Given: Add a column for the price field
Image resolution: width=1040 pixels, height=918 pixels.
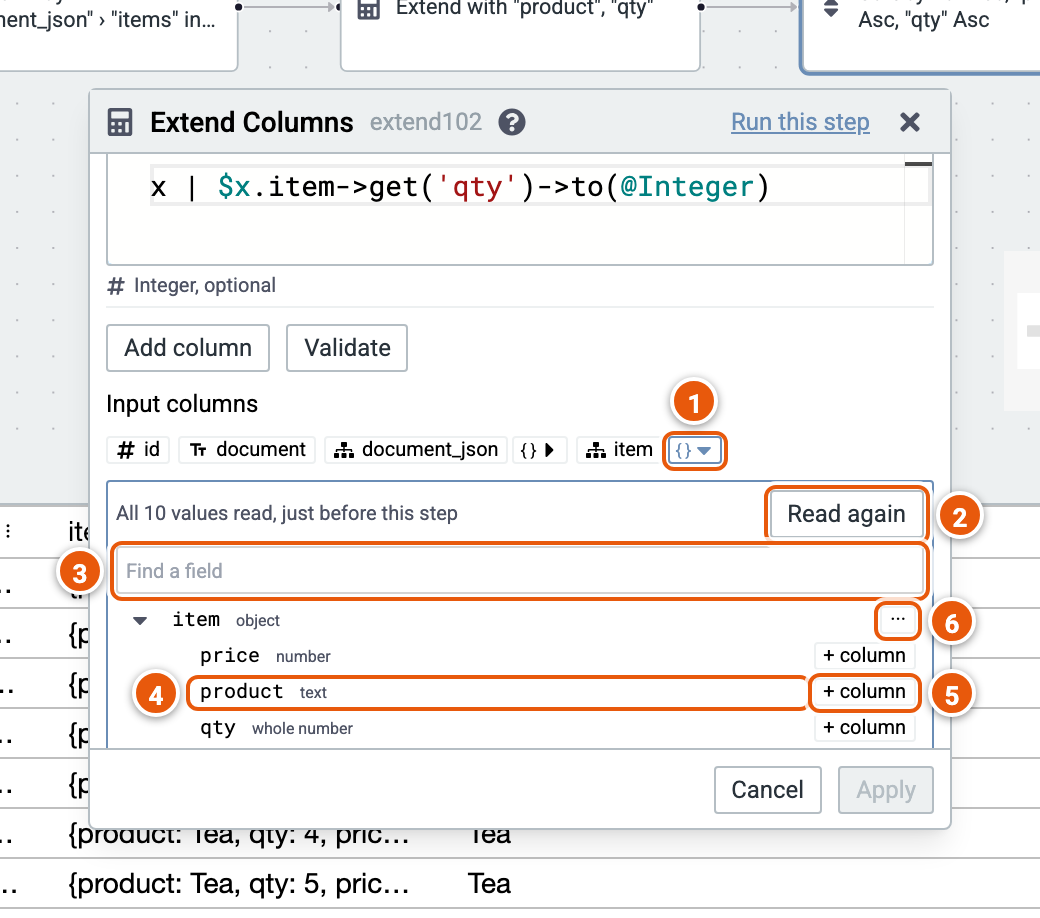Looking at the screenshot, I should click(864, 655).
